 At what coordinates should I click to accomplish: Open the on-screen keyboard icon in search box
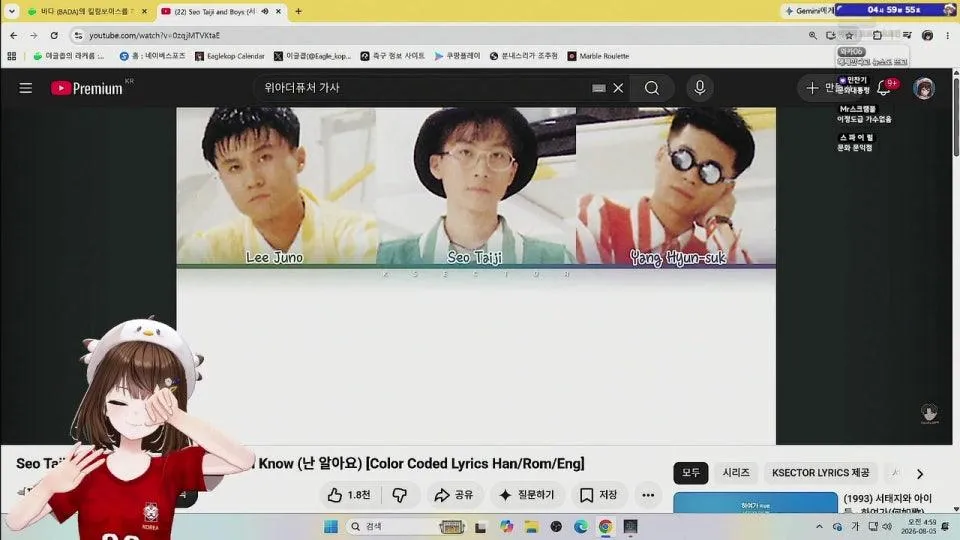[599, 88]
